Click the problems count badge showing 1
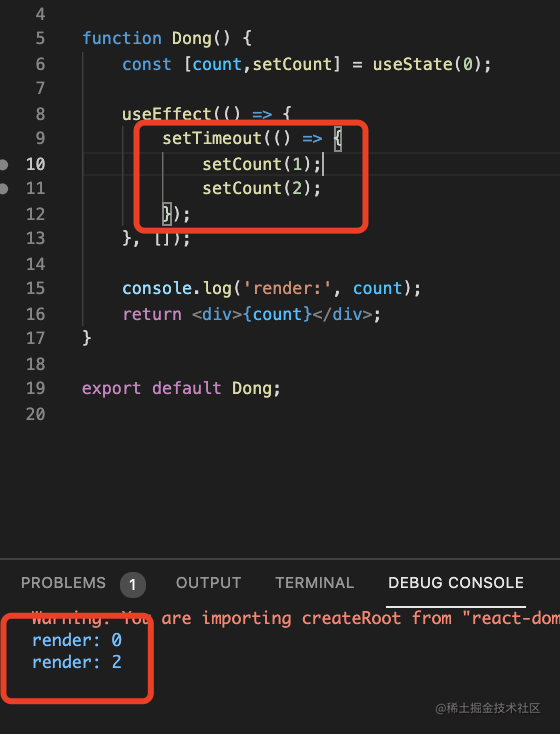This screenshot has width=560, height=734. [133, 584]
